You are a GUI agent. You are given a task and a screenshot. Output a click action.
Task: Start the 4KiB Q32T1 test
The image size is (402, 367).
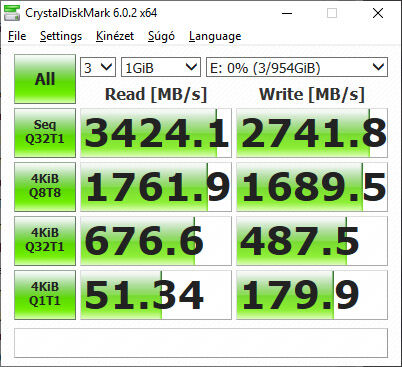(x=45, y=241)
